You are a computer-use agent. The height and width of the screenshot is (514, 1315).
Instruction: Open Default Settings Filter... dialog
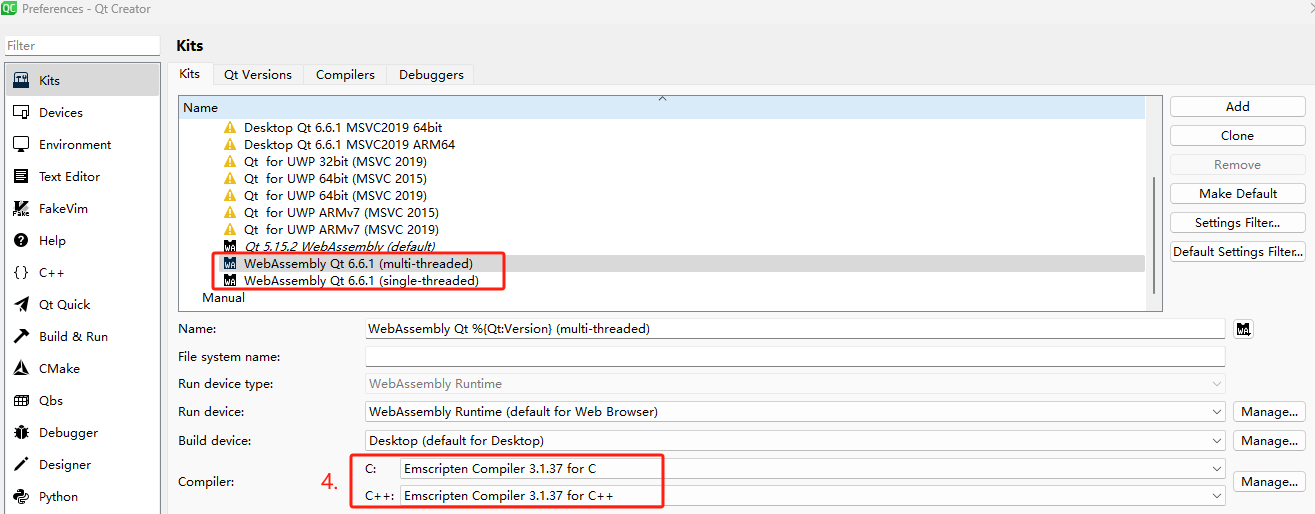1238,251
